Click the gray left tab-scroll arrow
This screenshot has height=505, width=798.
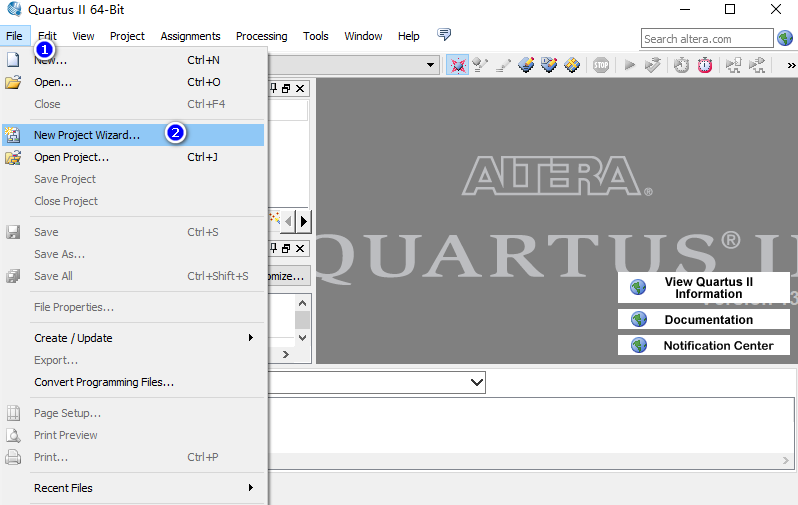pyautogui.click(x=289, y=221)
